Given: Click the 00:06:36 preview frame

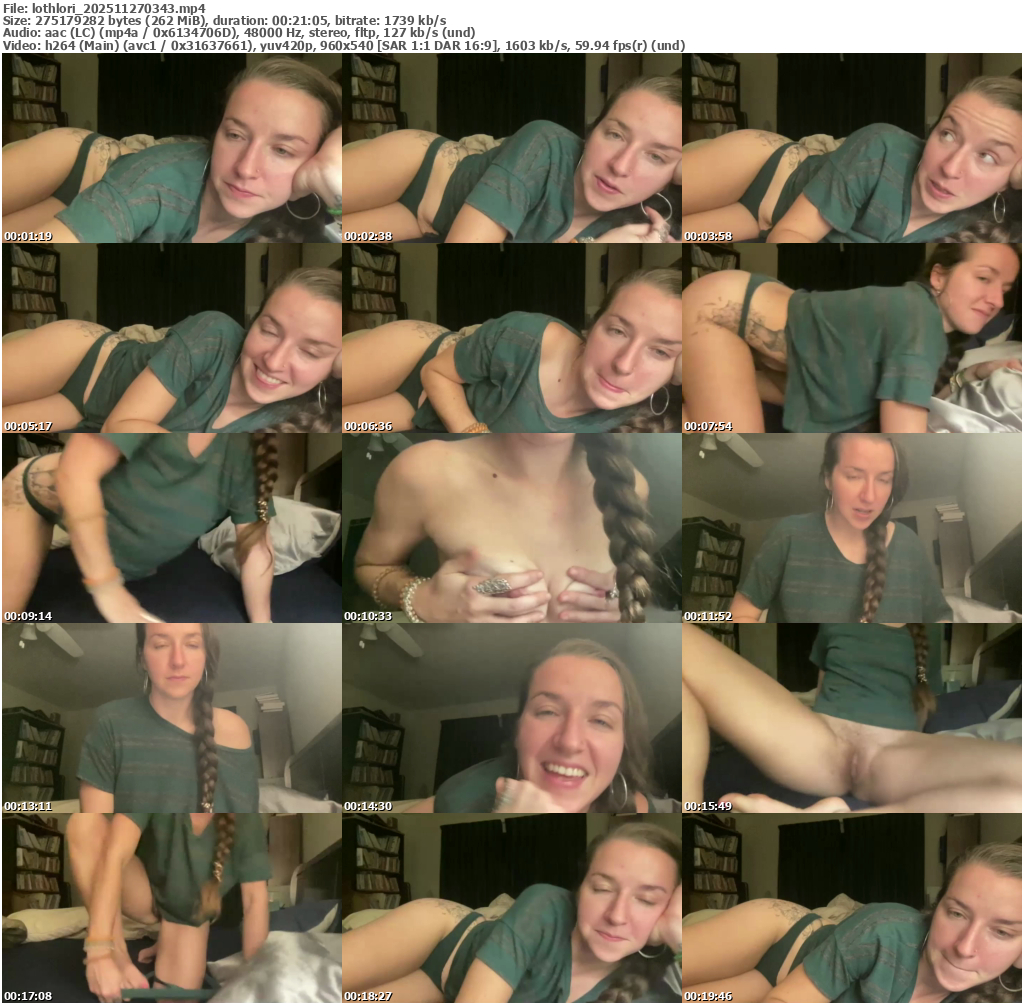Looking at the screenshot, I should [511, 338].
